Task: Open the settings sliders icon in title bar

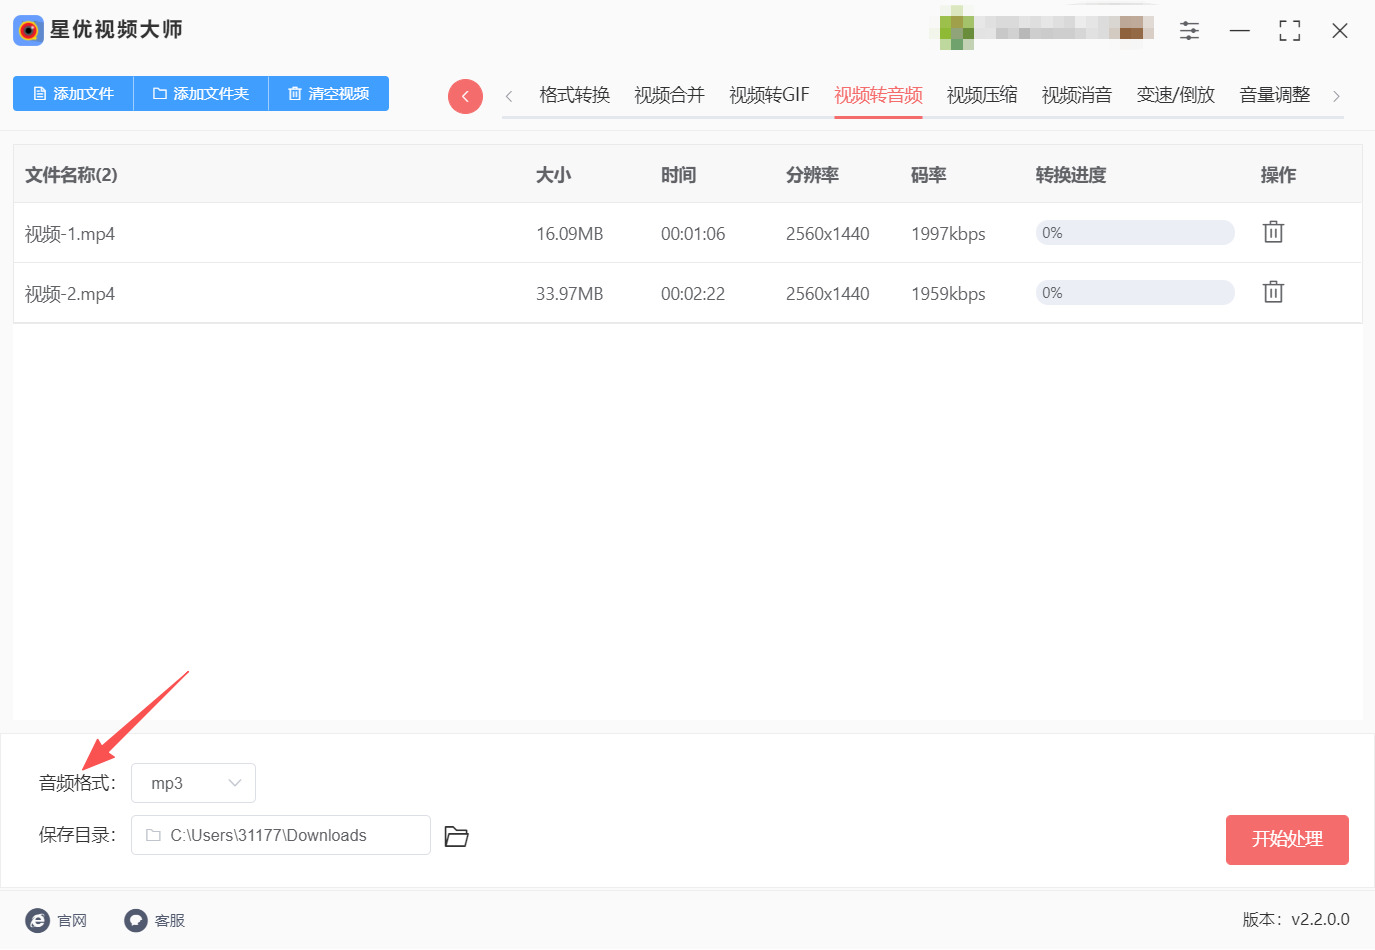Action: 1189,31
